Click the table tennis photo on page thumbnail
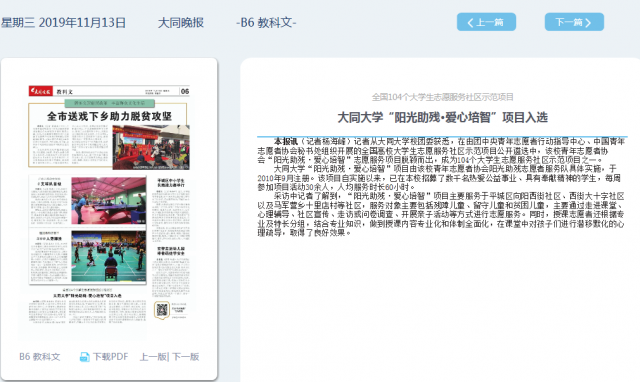 coord(109,201)
